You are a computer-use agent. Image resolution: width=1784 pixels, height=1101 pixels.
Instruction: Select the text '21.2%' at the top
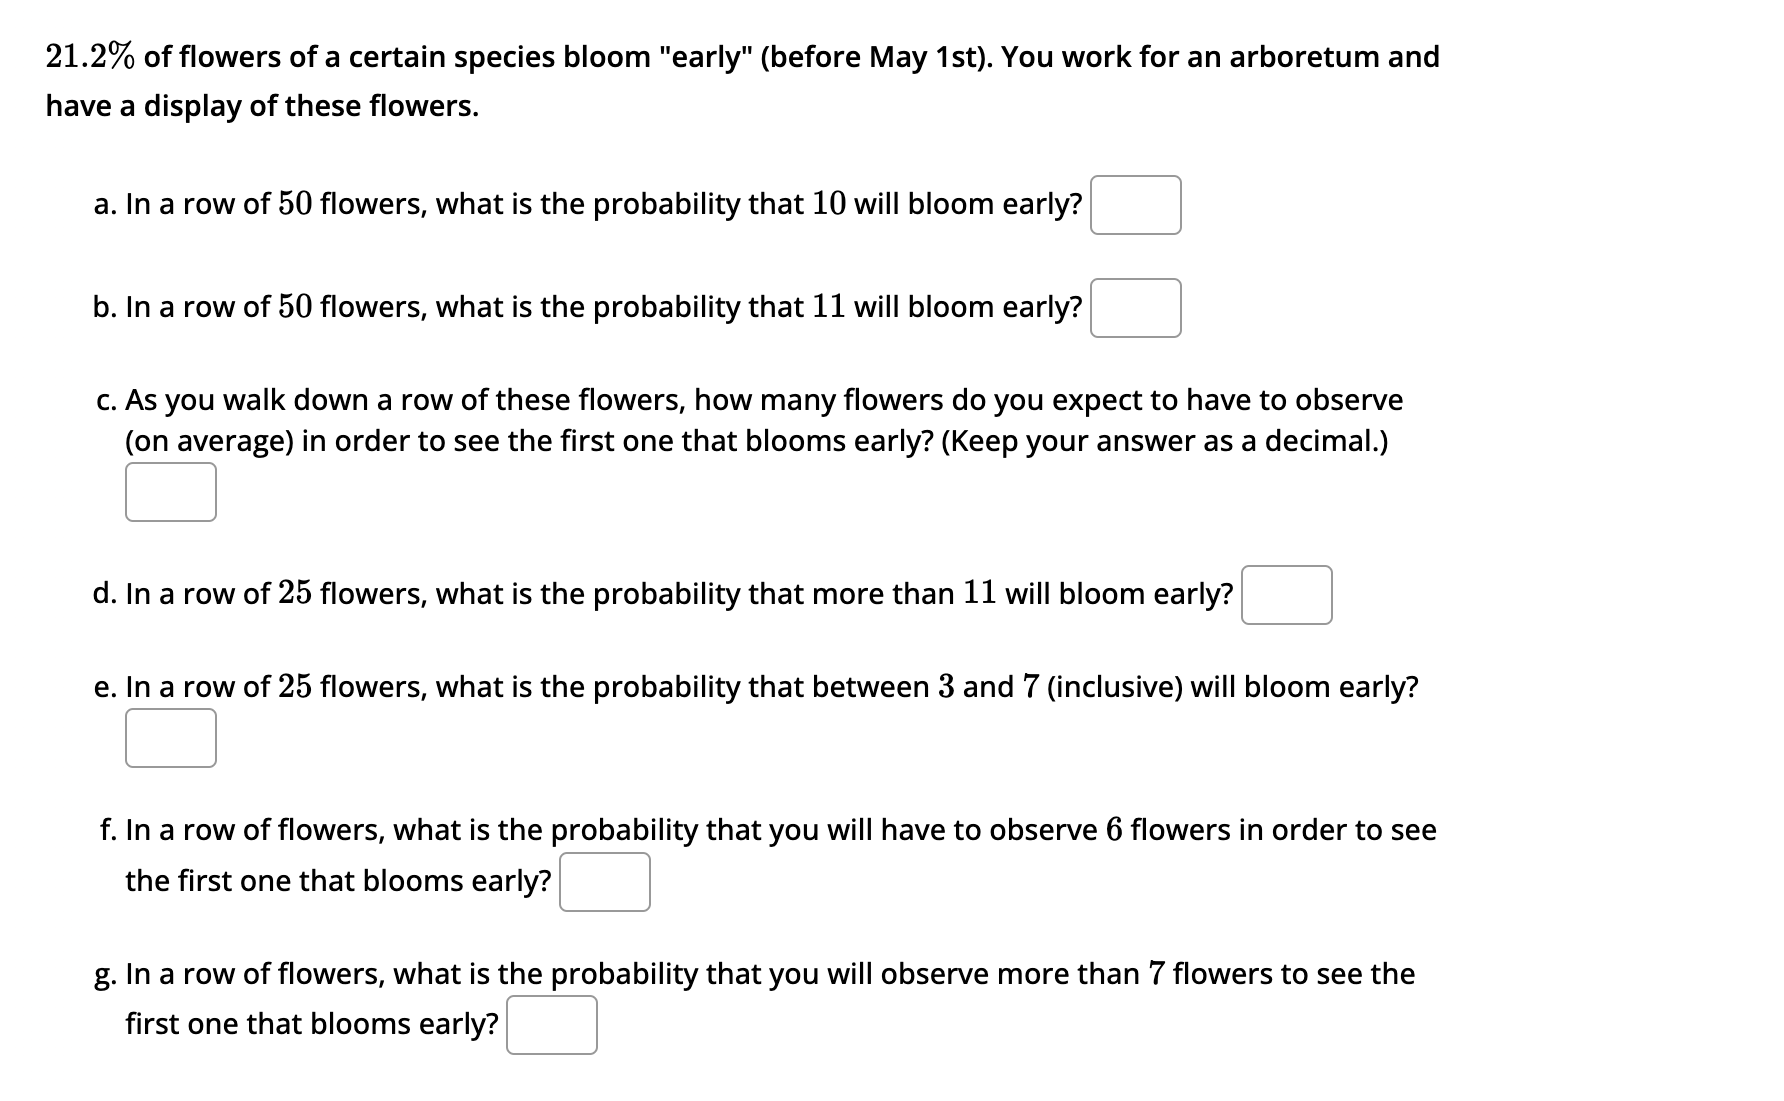(90, 57)
